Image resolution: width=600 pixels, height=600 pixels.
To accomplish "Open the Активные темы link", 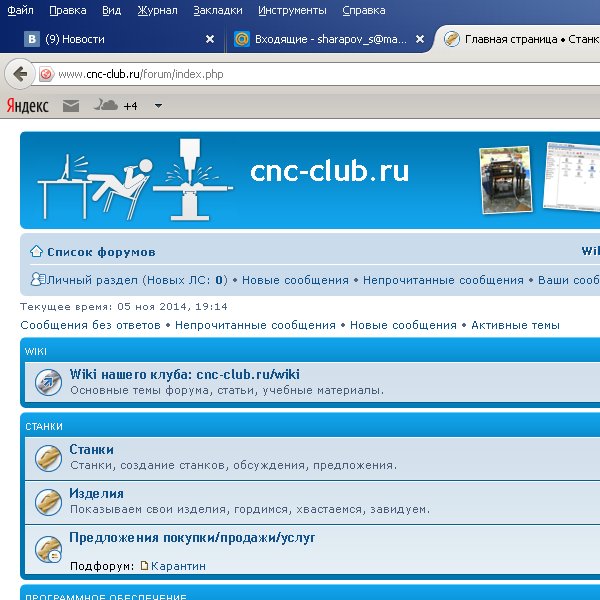I will 515,325.
